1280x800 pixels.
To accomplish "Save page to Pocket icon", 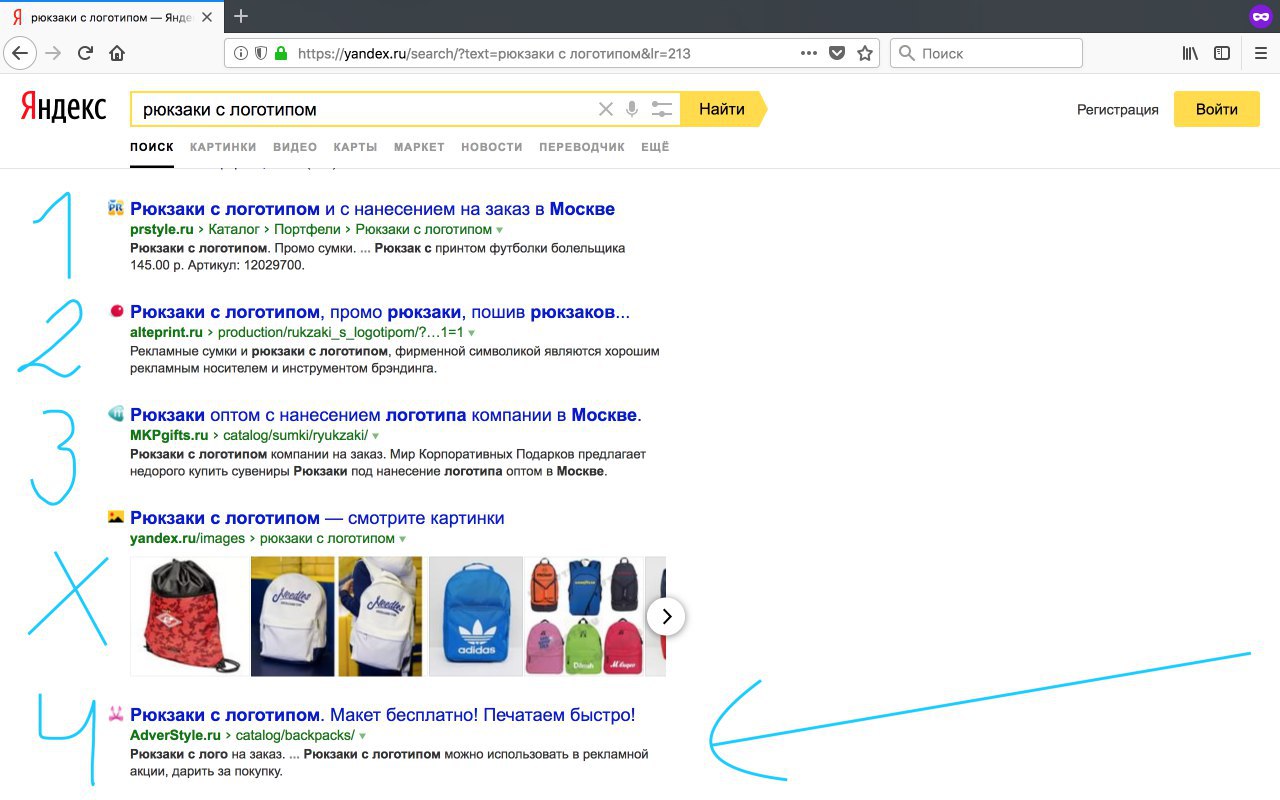I will 837,53.
